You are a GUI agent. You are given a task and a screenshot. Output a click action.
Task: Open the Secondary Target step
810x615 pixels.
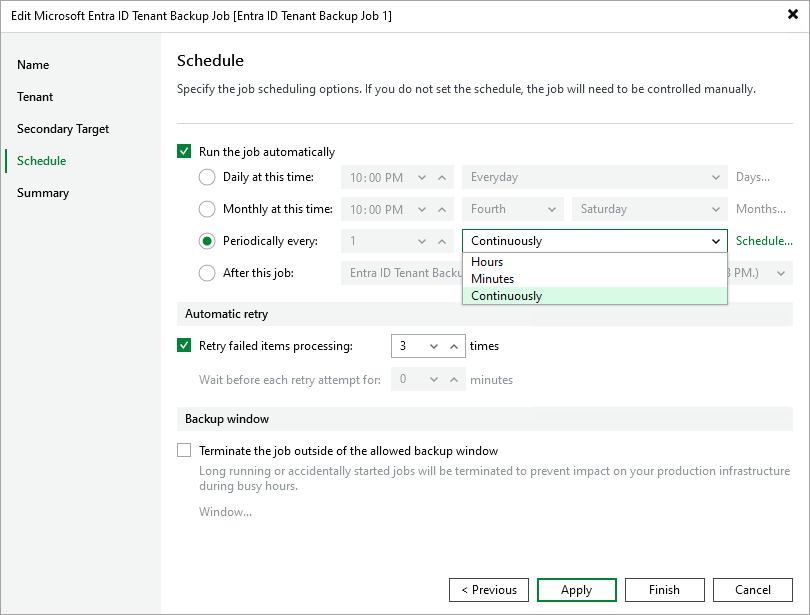click(x=62, y=128)
